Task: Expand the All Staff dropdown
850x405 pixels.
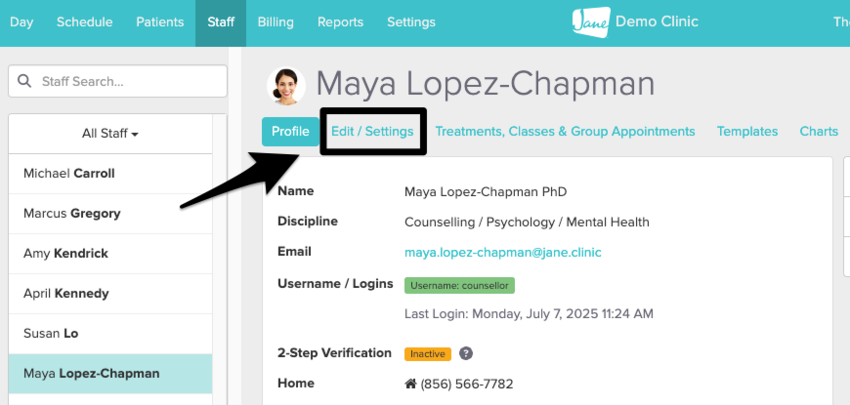Action: [x=110, y=133]
